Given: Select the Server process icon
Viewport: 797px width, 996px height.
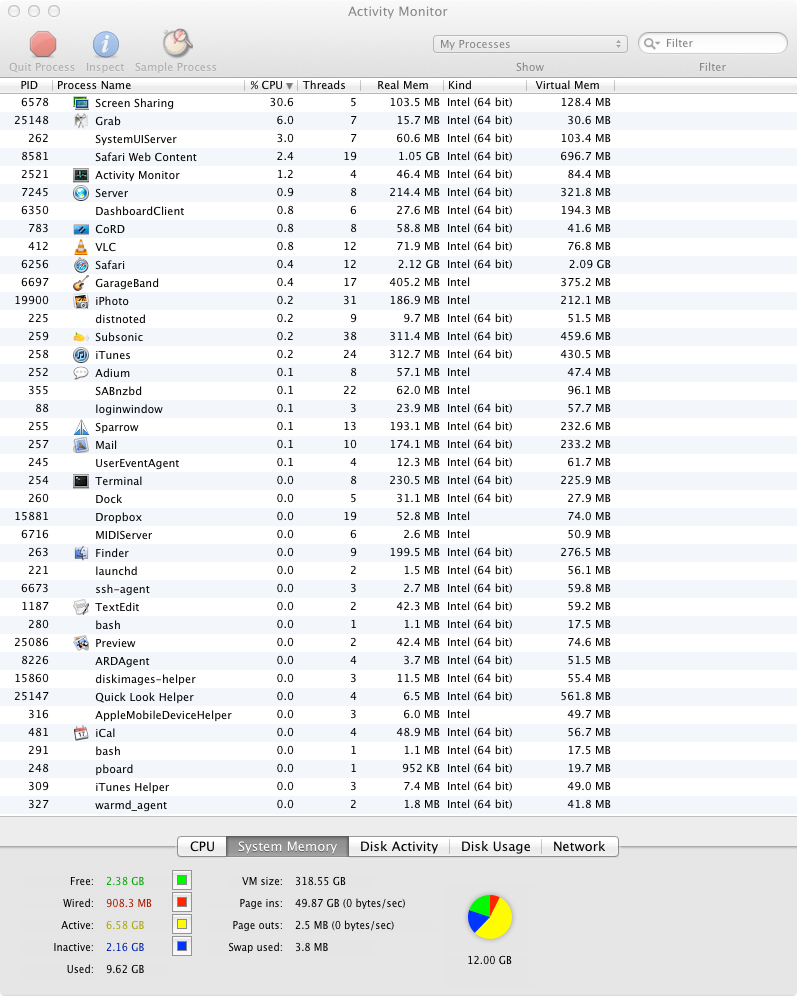Looking at the screenshot, I should [x=81, y=193].
